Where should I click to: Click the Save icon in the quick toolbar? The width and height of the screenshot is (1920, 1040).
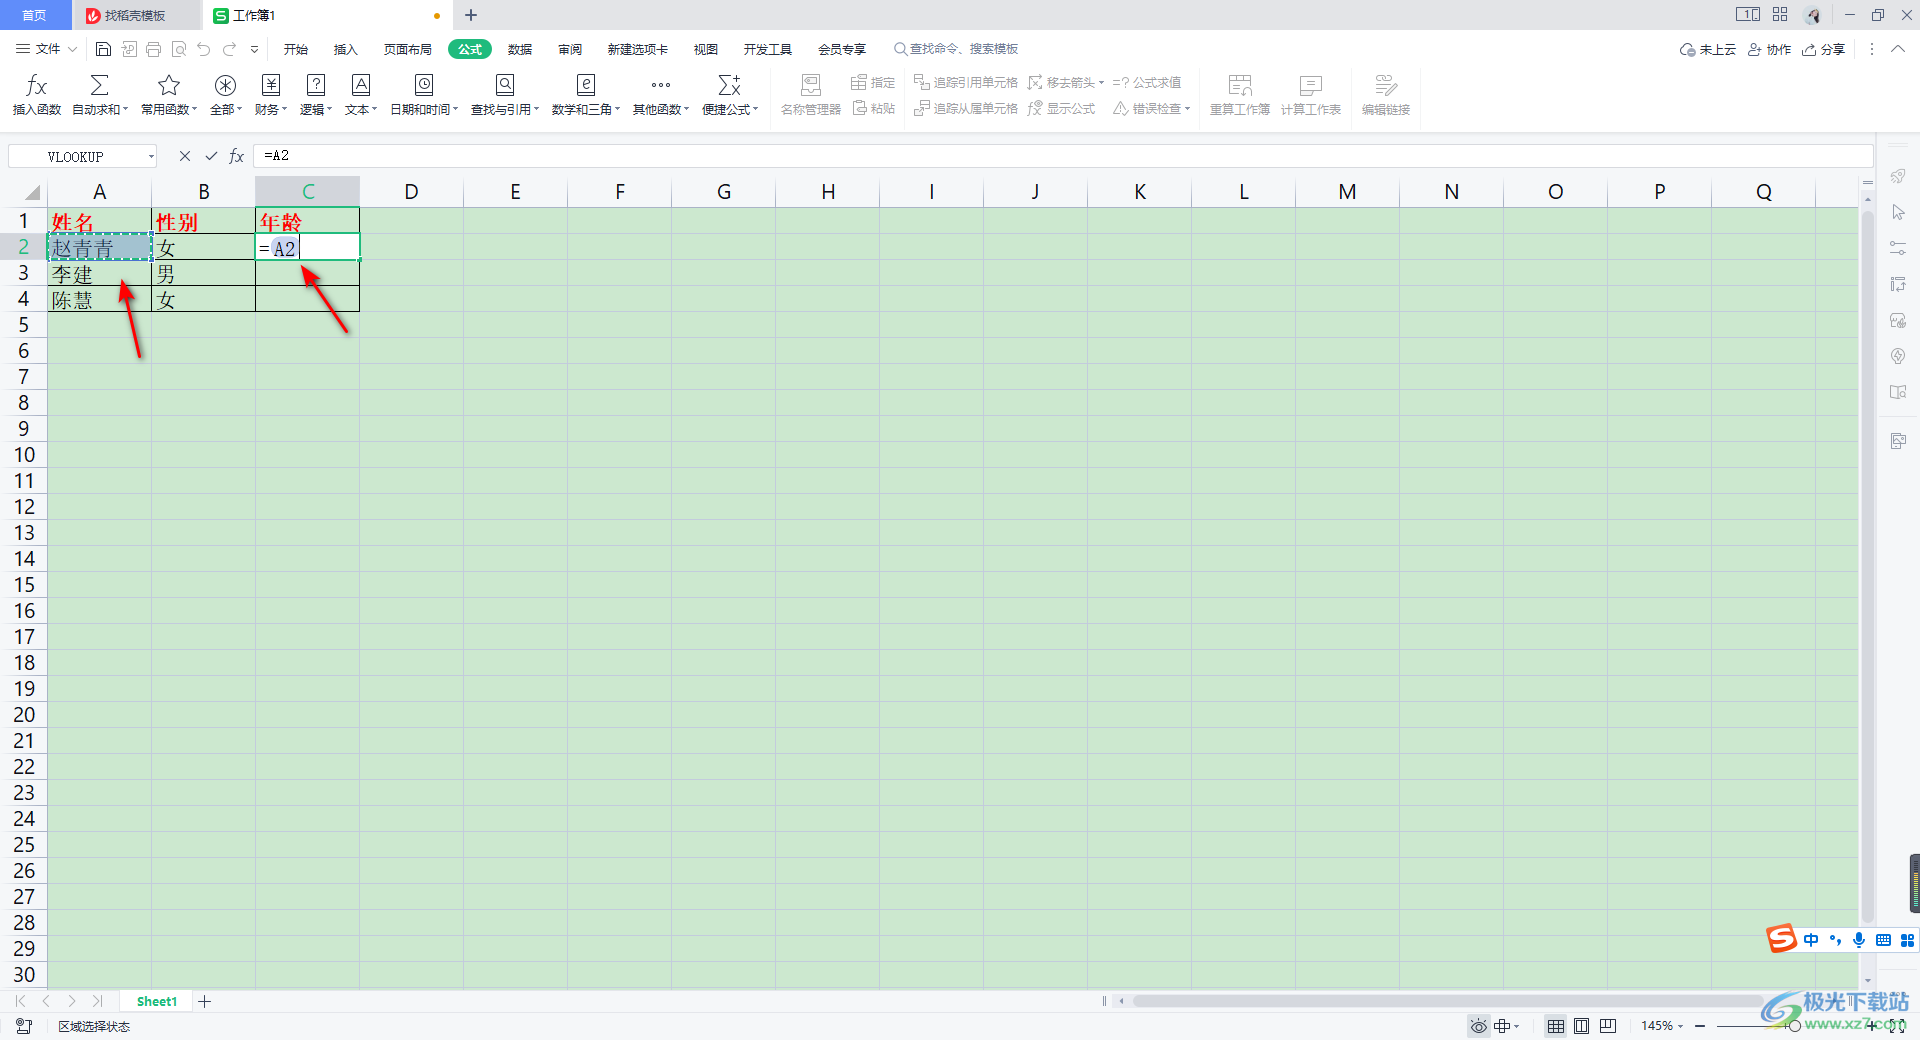point(103,49)
